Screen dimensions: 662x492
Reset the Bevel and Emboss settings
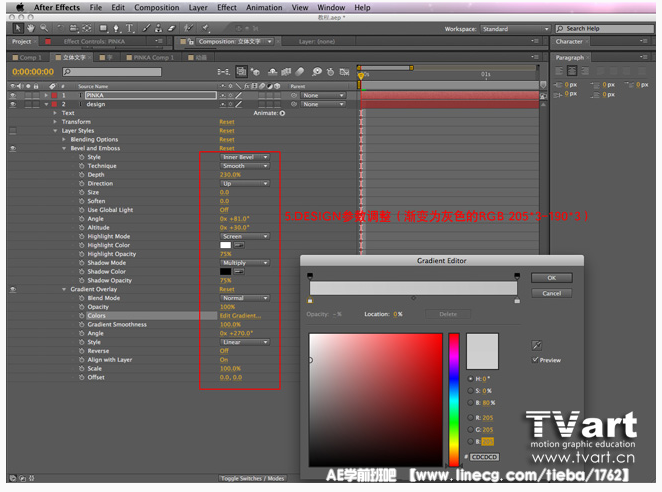tap(227, 148)
